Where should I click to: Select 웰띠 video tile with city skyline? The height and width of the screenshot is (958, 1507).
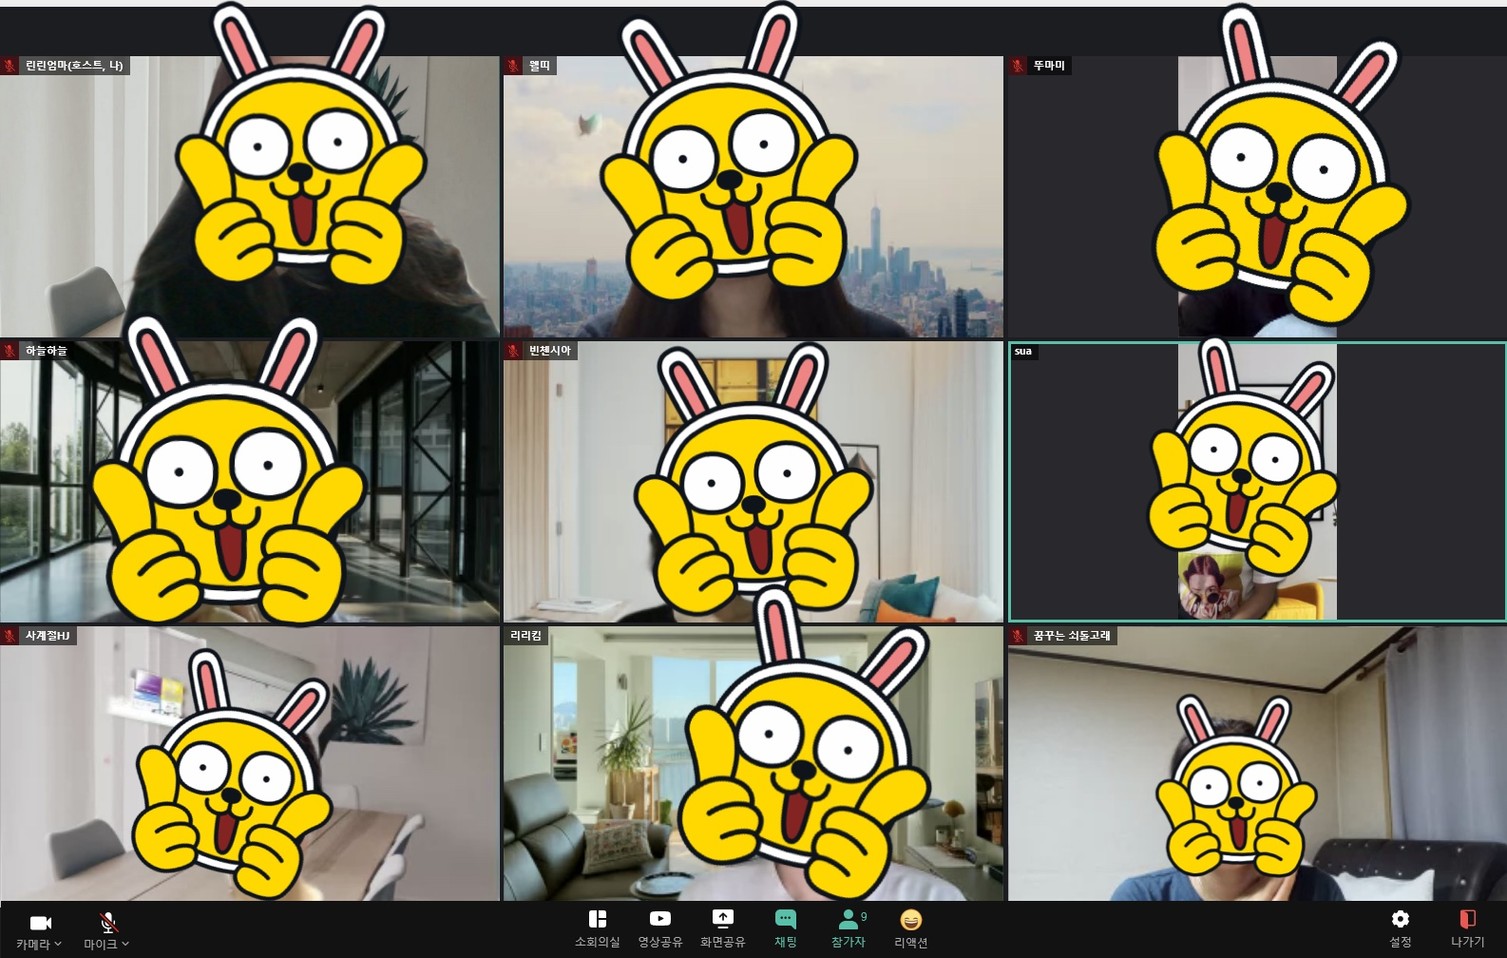[753, 197]
